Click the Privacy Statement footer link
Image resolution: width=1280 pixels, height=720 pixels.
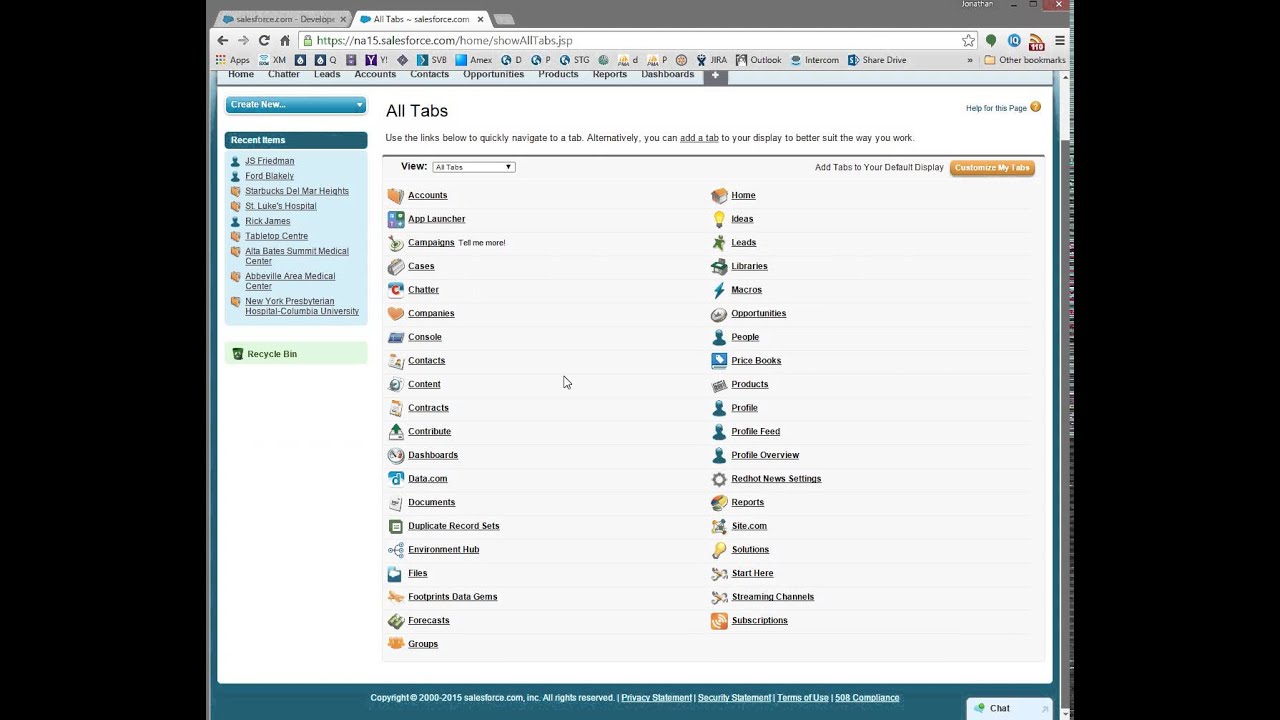coord(656,698)
